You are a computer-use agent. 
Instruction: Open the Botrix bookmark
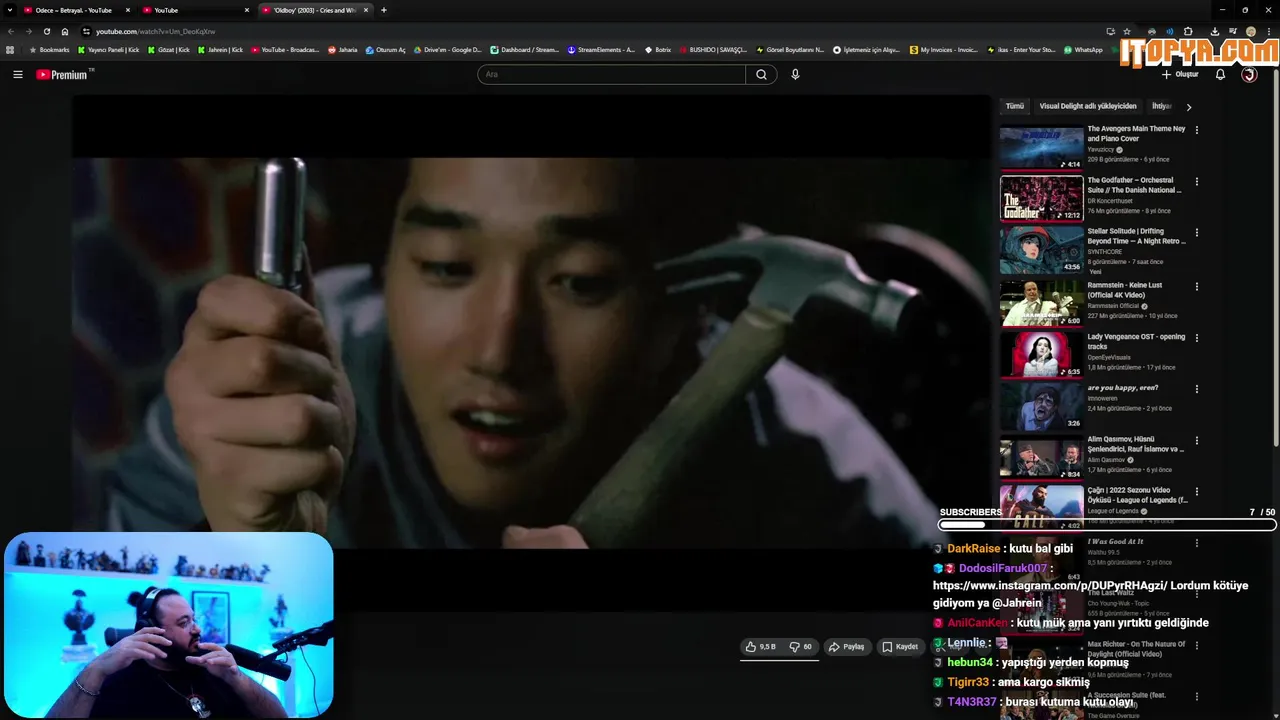(657, 49)
